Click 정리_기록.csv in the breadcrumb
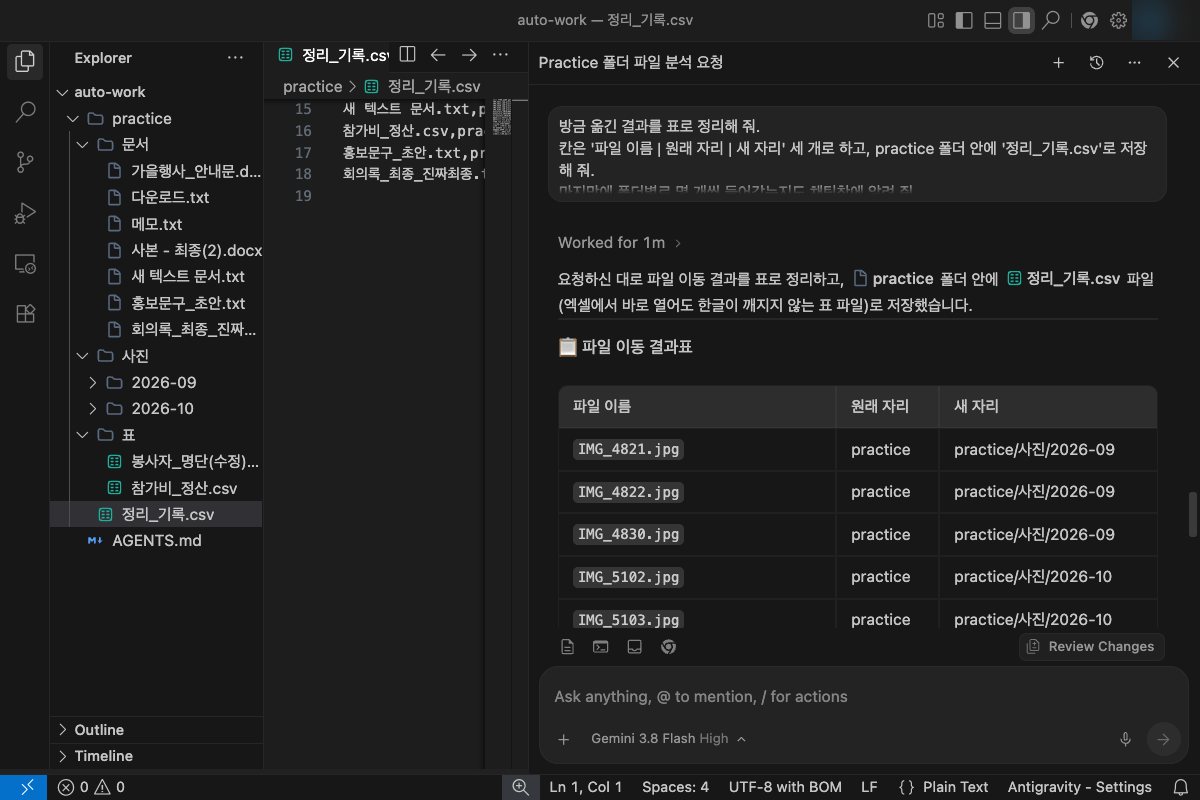 [x=423, y=87]
